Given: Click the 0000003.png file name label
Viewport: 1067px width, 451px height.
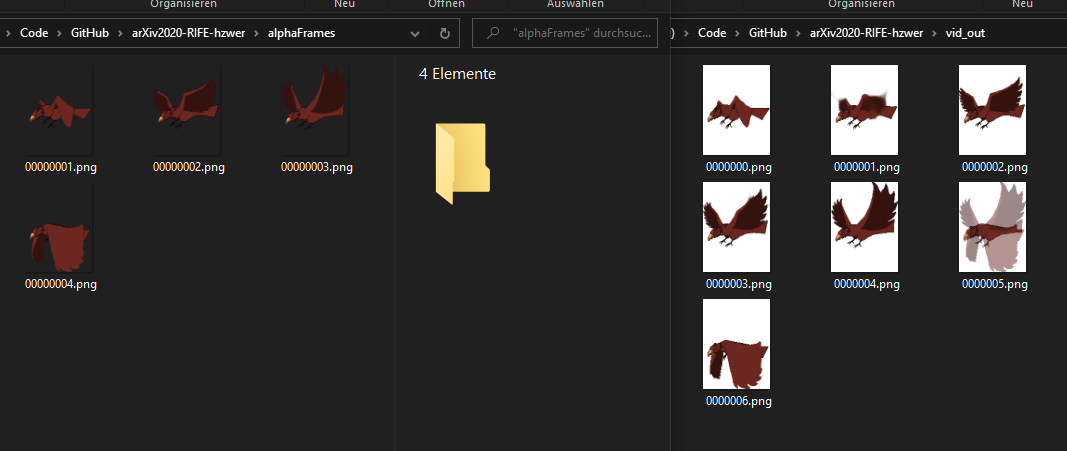Looking at the screenshot, I should 739,284.
